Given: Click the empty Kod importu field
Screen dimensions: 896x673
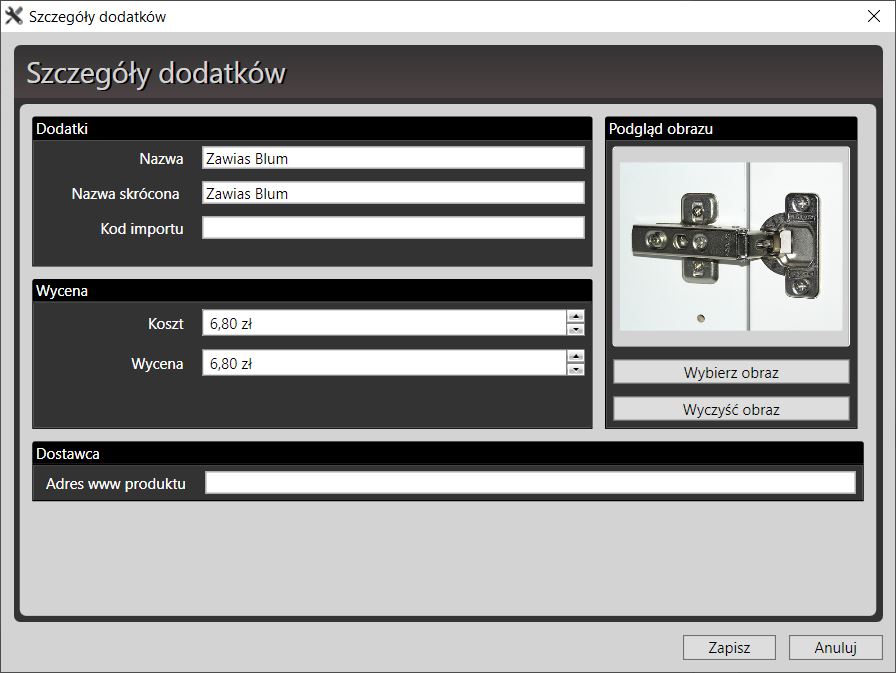Looking at the screenshot, I should pos(392,228).
